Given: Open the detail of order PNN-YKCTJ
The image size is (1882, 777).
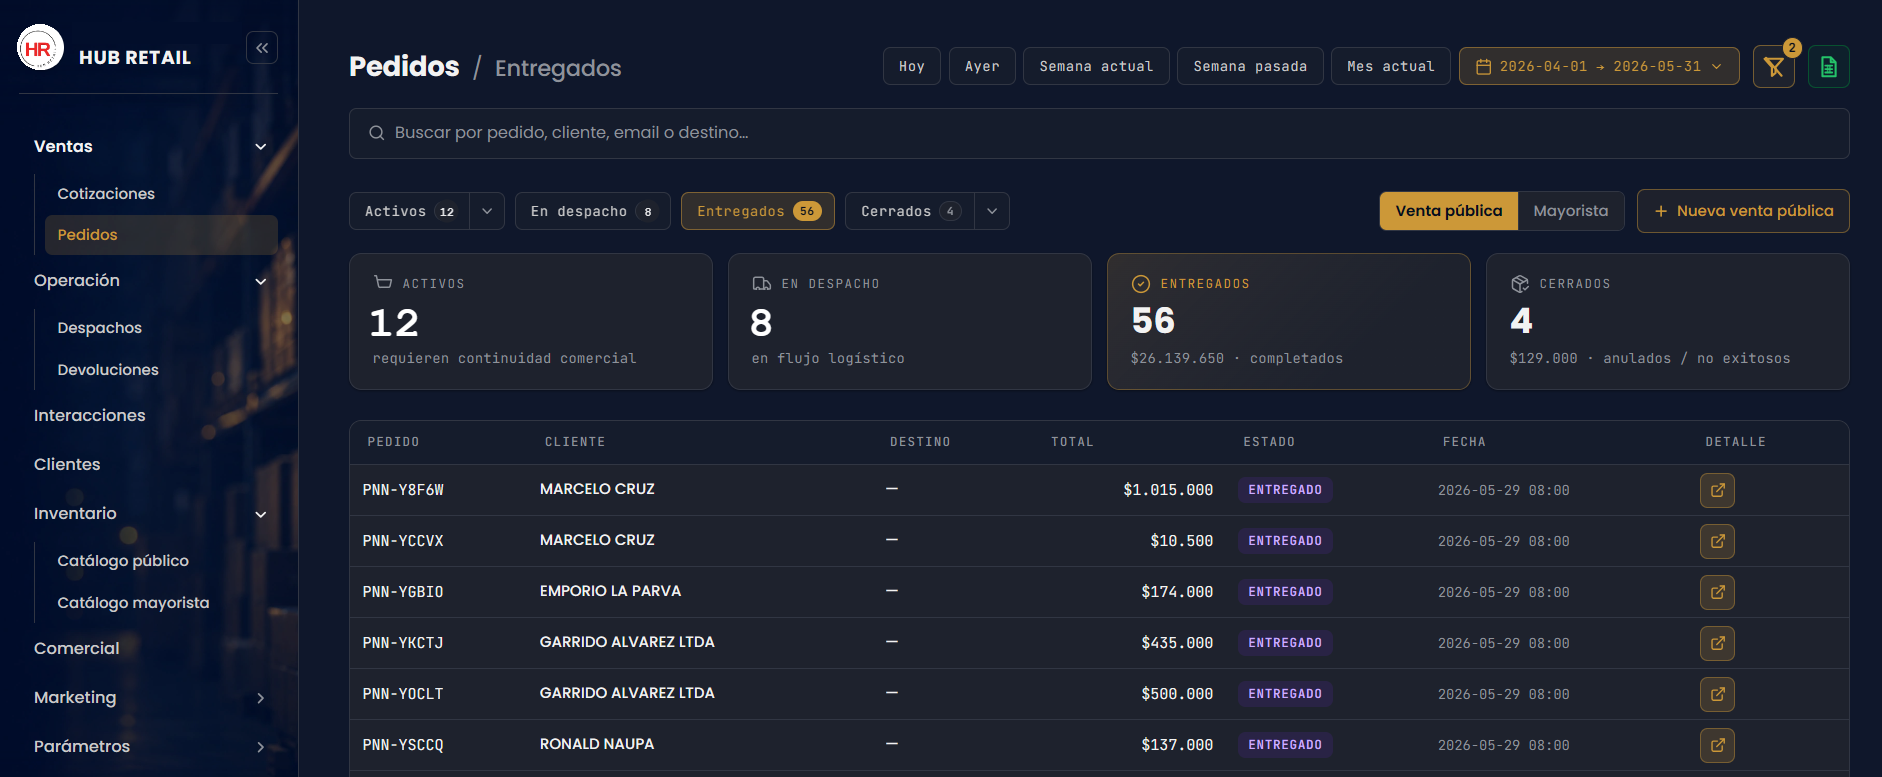Looking at the screenshot, I should click(x=1717, y=643).
